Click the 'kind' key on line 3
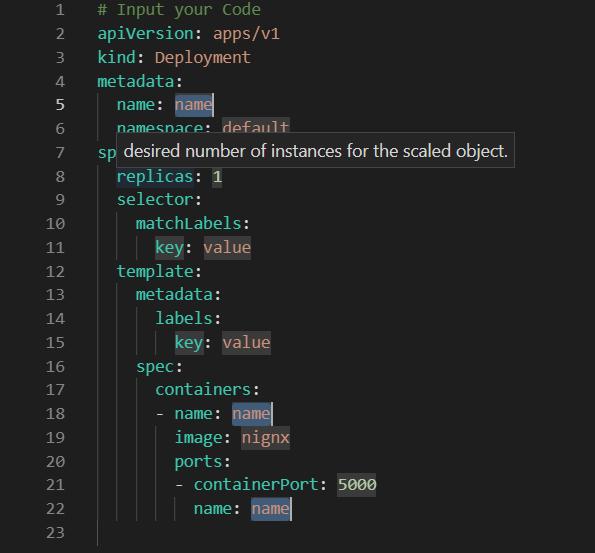The height and width of the screenshot is (553, 595). tap(116, 58)
